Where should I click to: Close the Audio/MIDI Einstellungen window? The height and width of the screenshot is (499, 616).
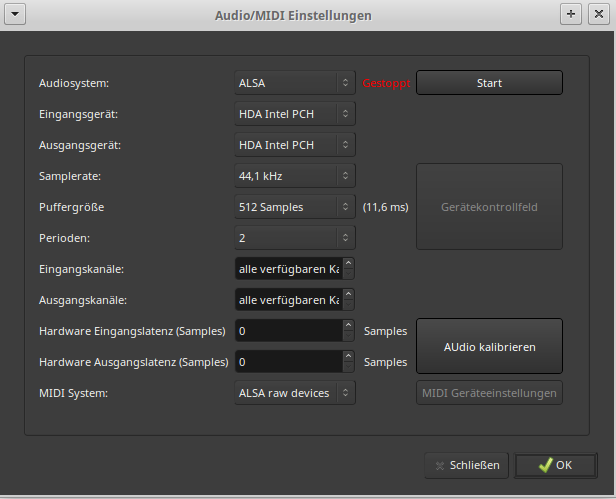pyautogui.click(x=597, y=14)
